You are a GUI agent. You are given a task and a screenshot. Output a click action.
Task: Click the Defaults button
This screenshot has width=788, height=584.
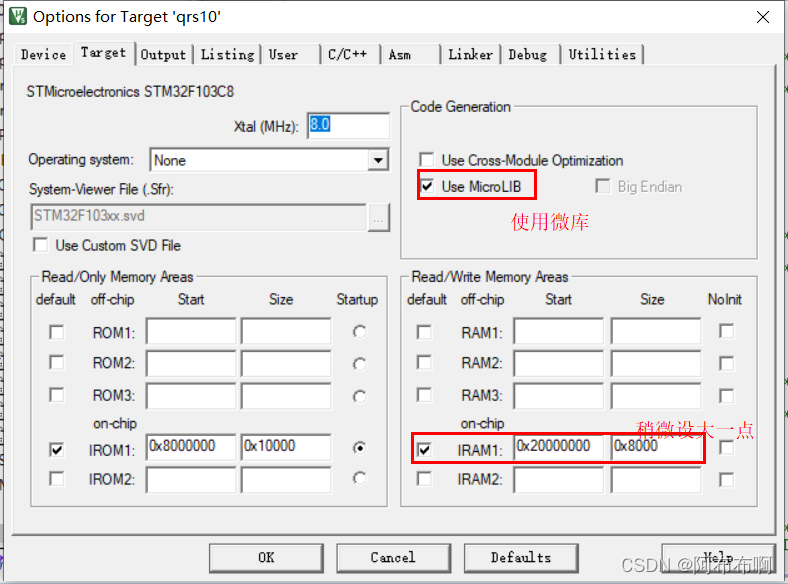pyautogui.click(x=521, y=558)
